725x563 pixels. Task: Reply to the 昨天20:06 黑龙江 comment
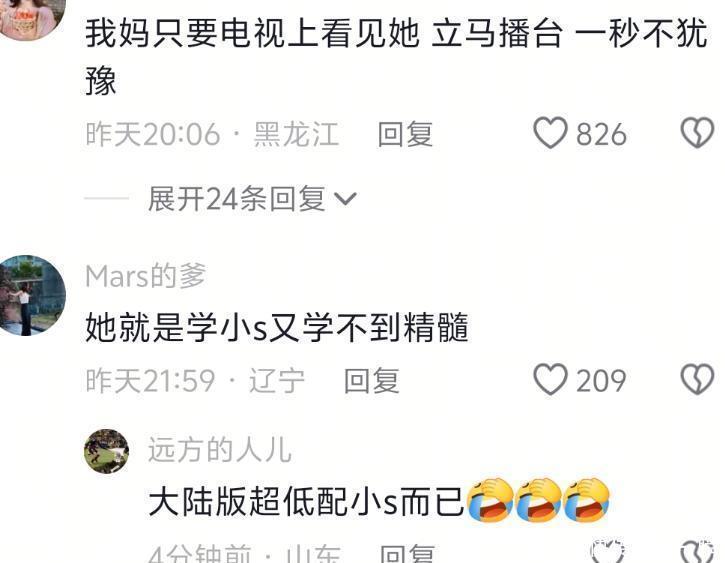[x=405, y=135]
